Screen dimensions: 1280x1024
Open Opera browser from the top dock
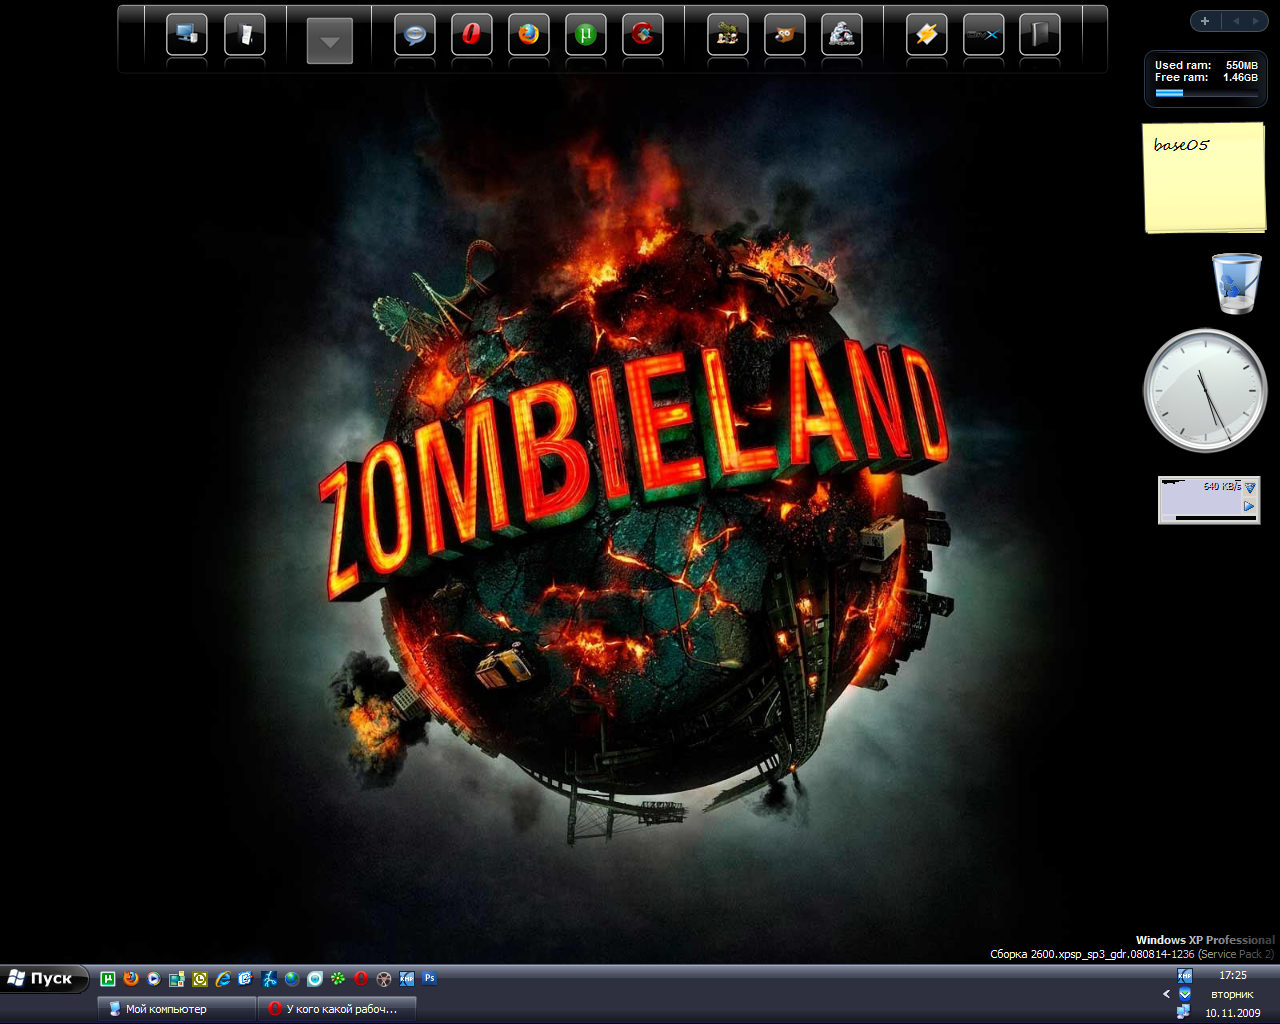pos(471,35)
